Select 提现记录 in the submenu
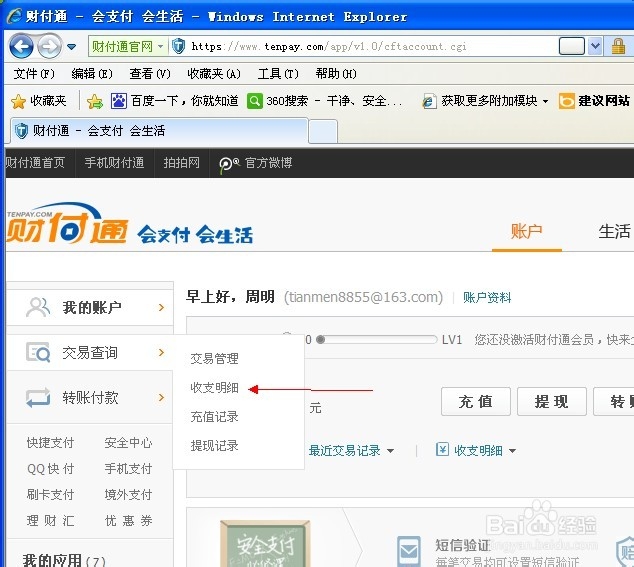Viewport: 634px width, 567px height. point(214,446)
